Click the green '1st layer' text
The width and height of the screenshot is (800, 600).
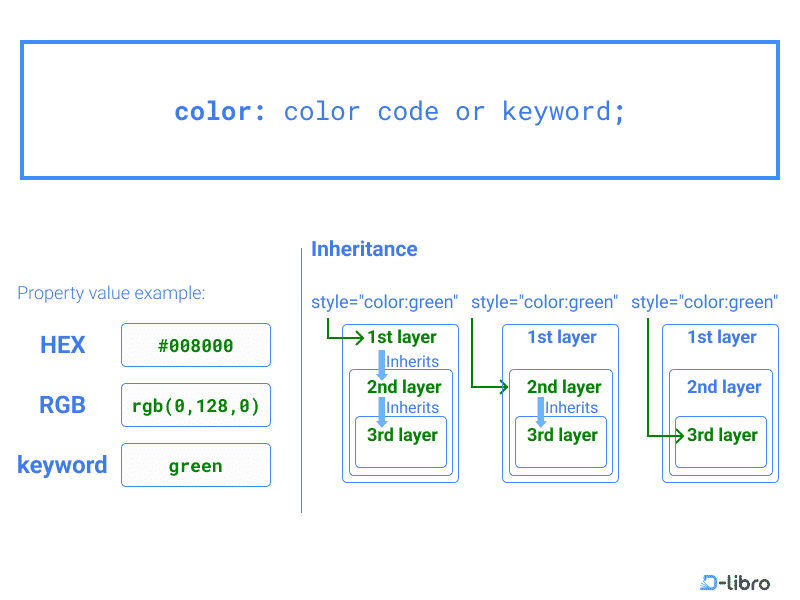pyautogui.click(x=402, y=337)
